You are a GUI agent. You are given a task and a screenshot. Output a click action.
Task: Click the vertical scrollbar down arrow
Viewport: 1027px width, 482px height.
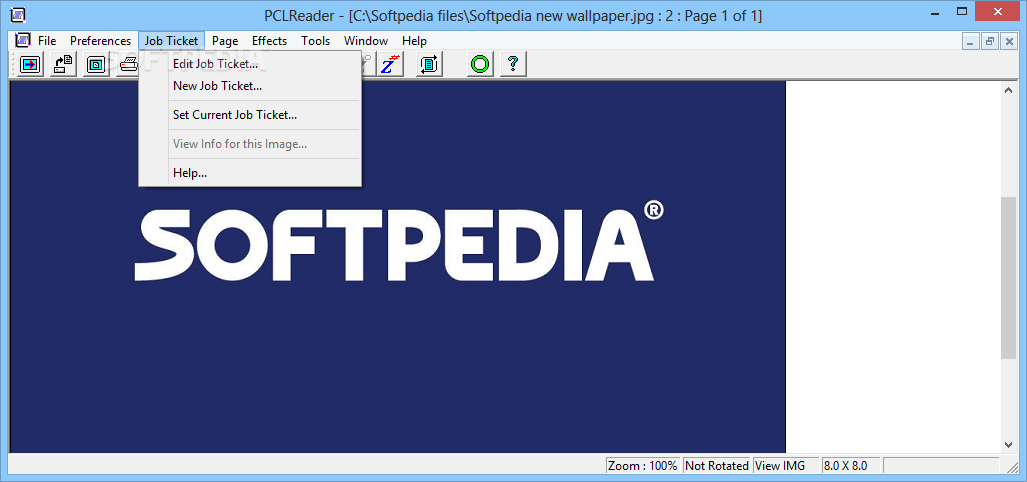(x=1009, y=444)
